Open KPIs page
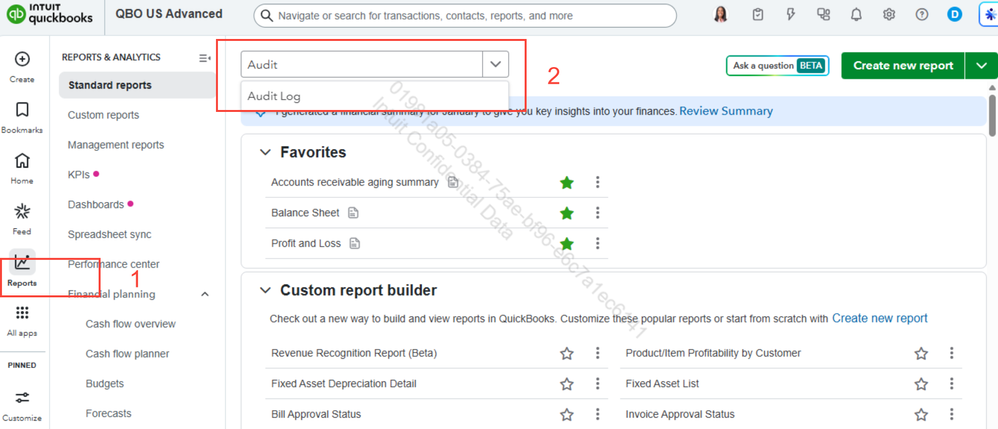This screenshot has height=429, width=998. (79, 174)
